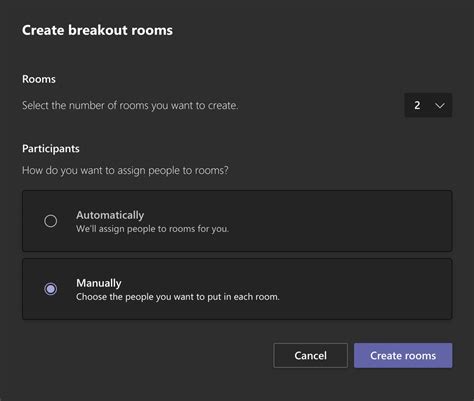The height and width of the screenshot is (401, 474).
Task: Click the Rooms section heading
Action: point(39,79)
